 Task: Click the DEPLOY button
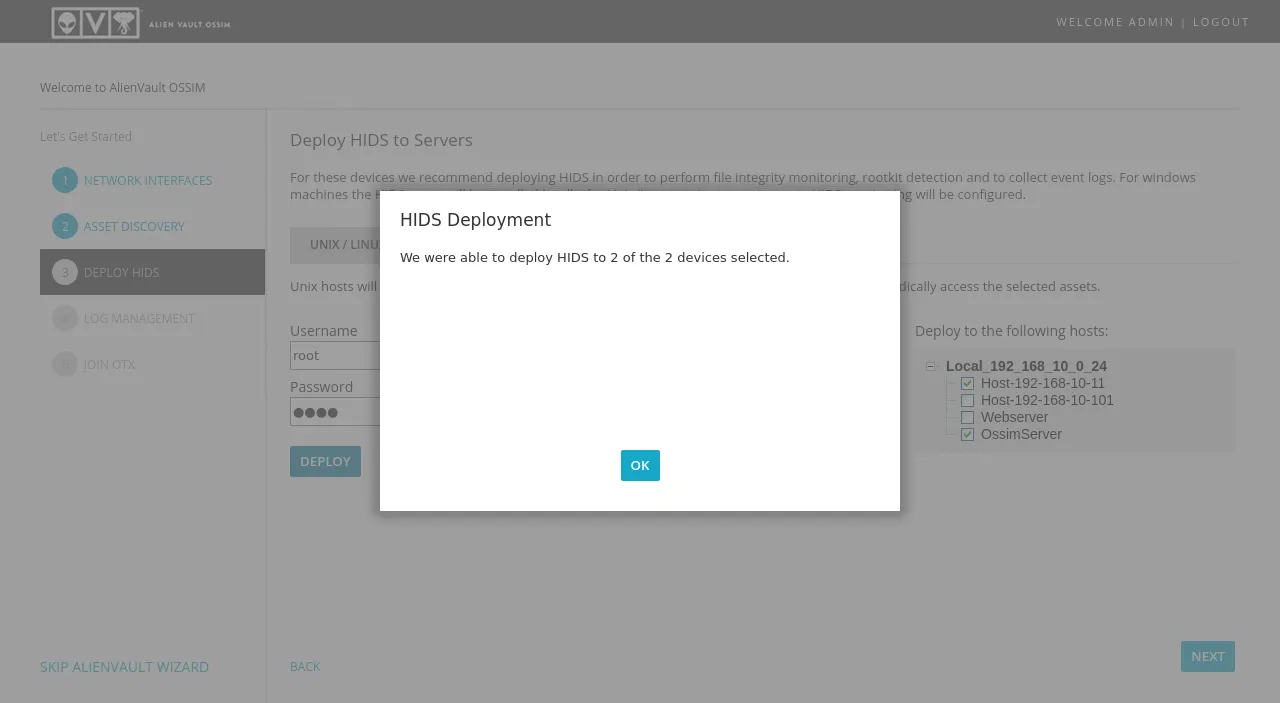pyautogui.click(x=325, y=461)
